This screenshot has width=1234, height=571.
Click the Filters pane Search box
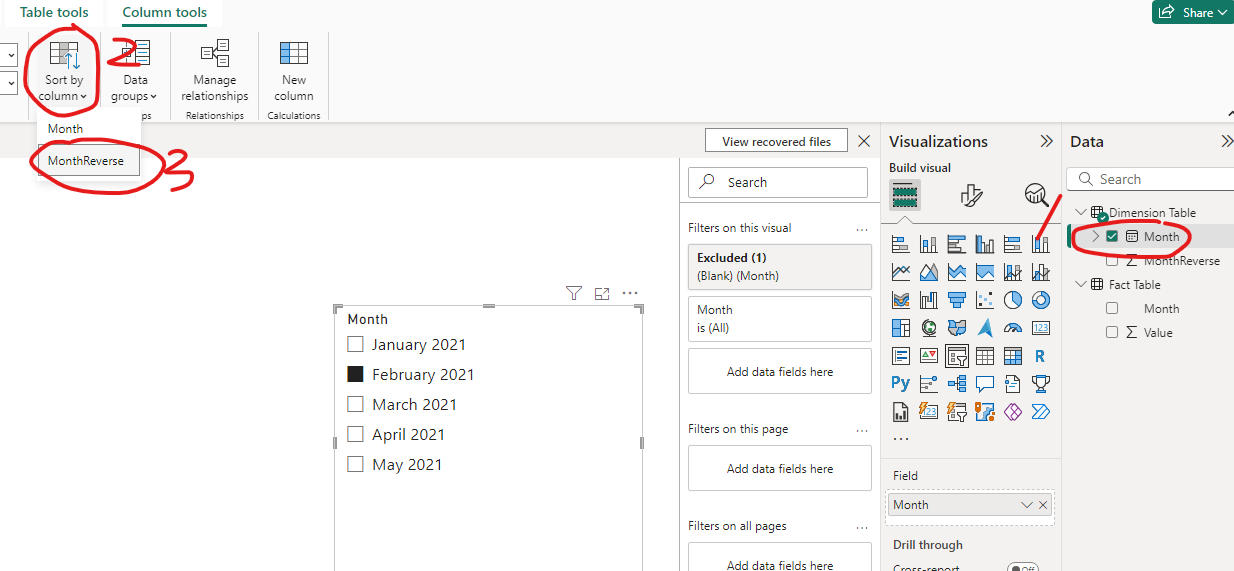tap(778, 182)
